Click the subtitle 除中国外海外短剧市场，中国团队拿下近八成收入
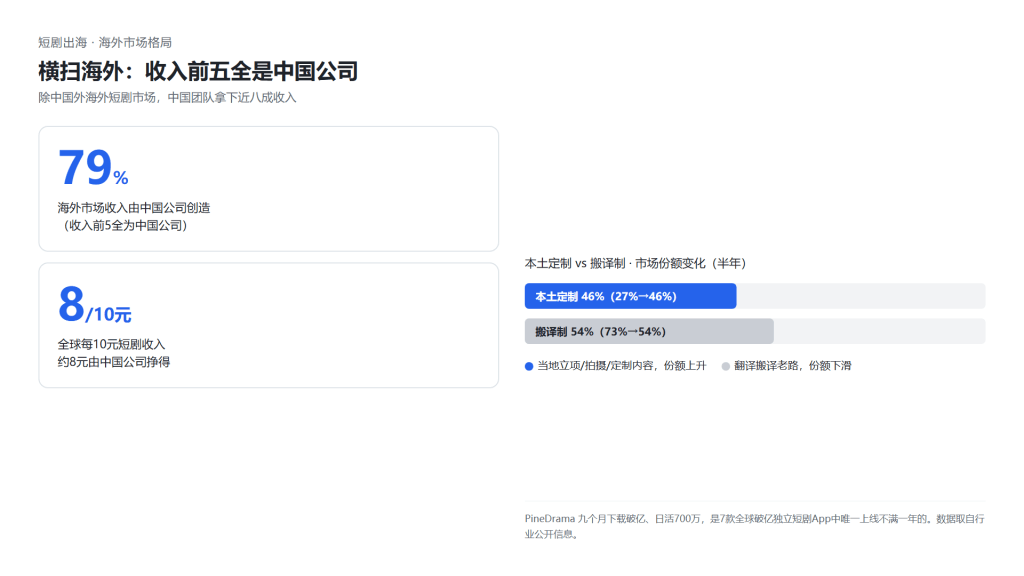1024x576 pixels. pos(167,97)
